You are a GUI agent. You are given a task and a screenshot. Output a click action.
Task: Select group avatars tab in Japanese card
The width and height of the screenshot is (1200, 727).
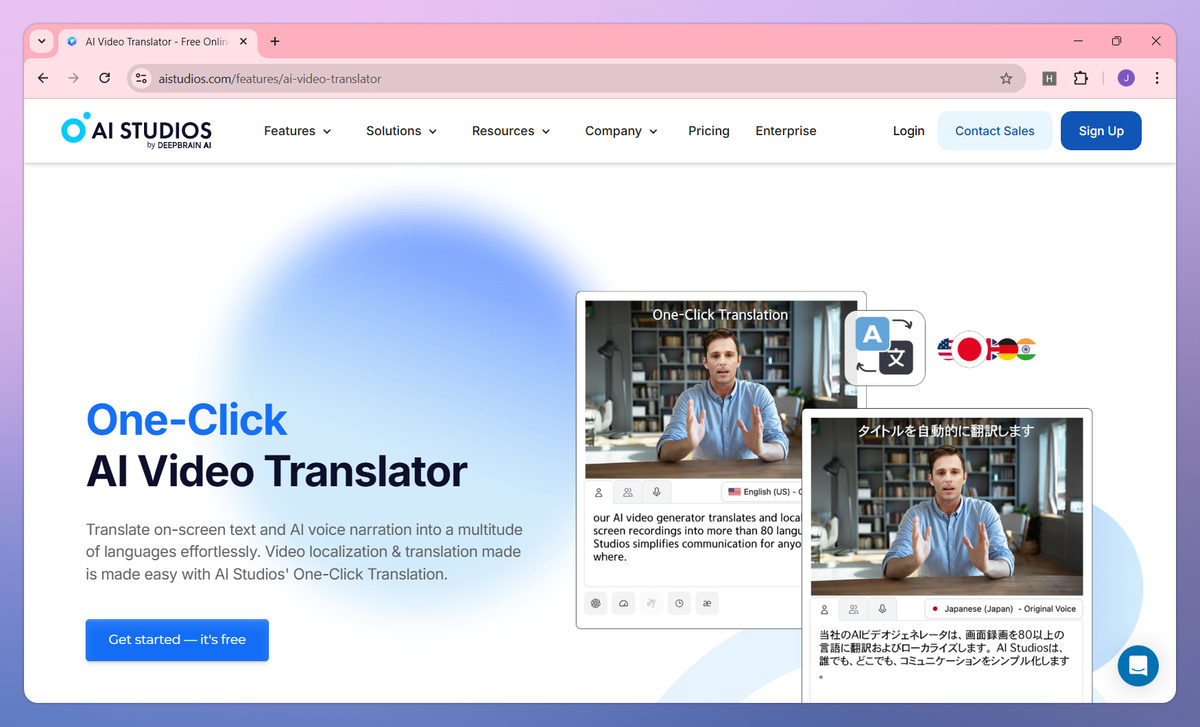point(853,609)
